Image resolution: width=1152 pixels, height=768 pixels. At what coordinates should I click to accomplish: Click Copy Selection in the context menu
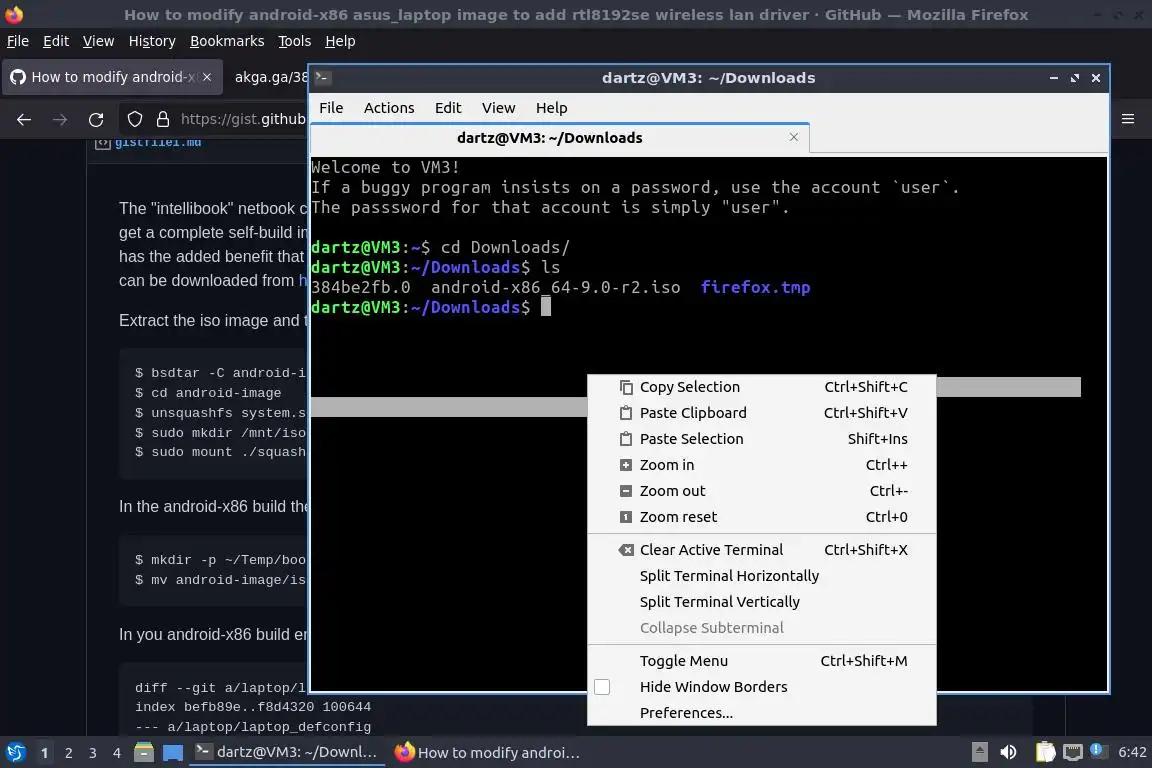(762, 387)
